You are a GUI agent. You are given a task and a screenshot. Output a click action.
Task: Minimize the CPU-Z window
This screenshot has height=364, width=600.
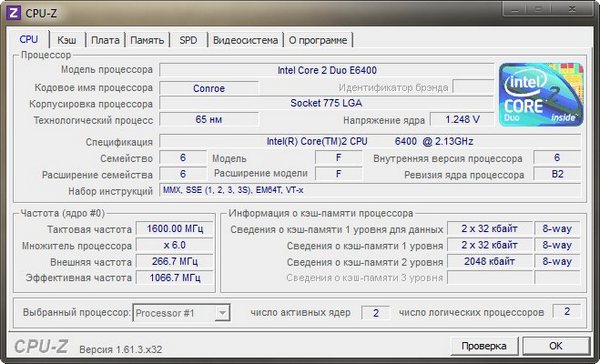tap(515, 9)
